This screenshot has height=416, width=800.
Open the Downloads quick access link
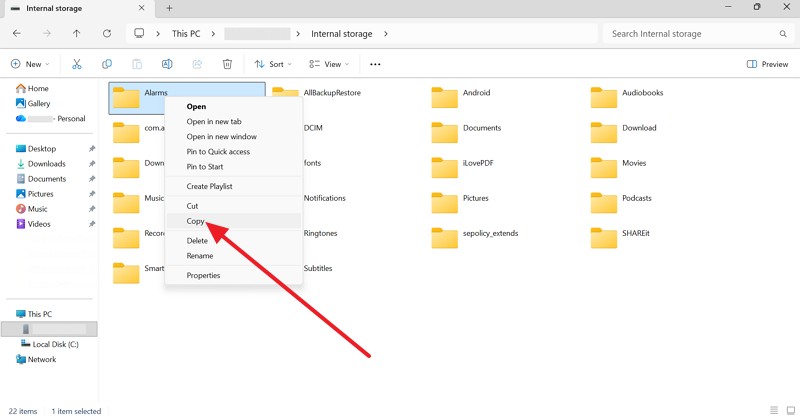(x=46, y=164)
